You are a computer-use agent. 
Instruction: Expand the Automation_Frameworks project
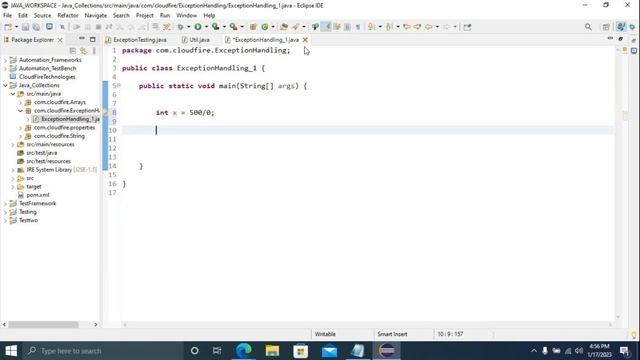(x=5, y=60)
